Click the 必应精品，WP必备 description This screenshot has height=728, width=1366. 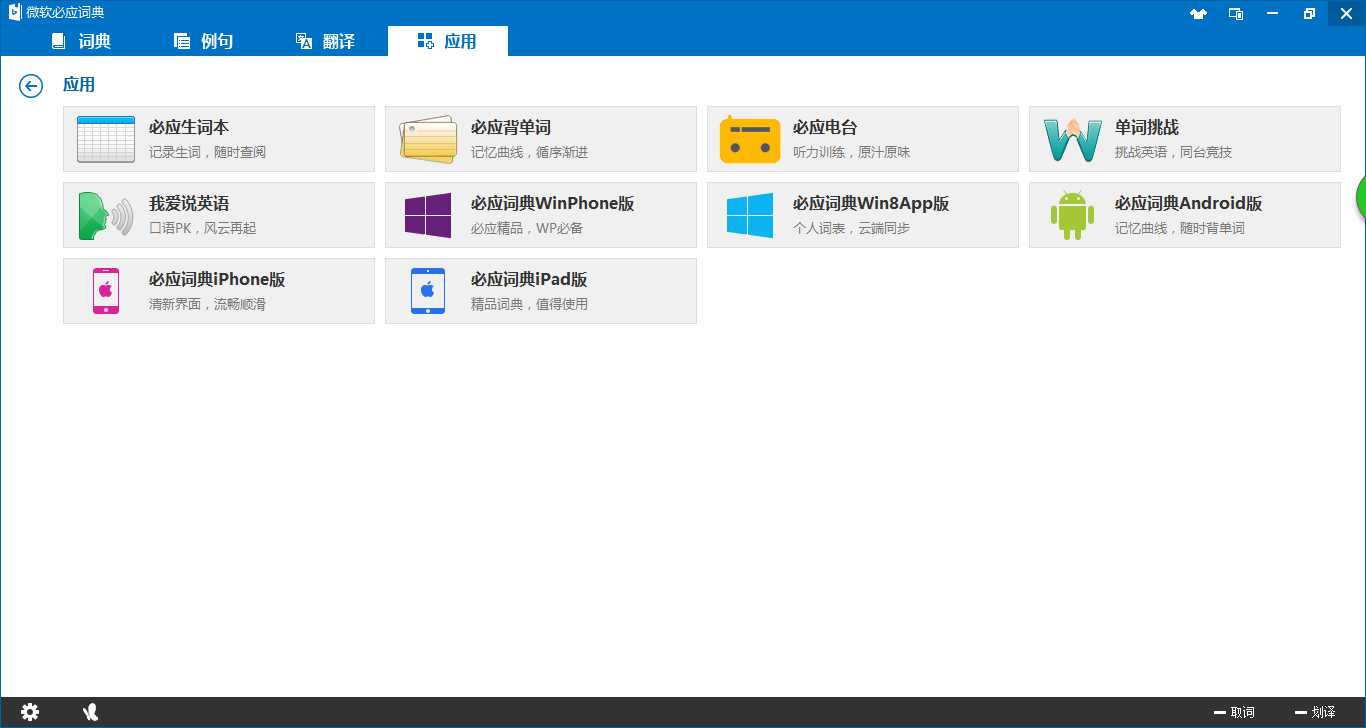tap(527, 228)
